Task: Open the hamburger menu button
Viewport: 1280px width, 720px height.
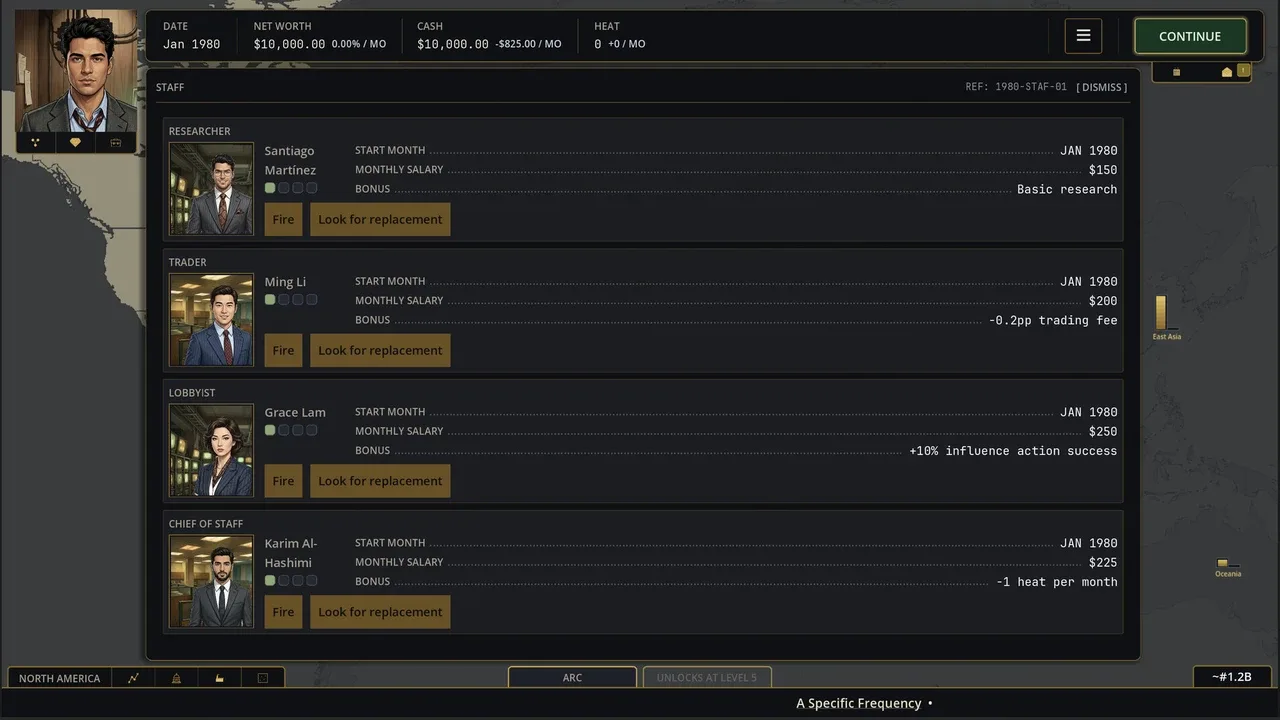Action: 1083,36
